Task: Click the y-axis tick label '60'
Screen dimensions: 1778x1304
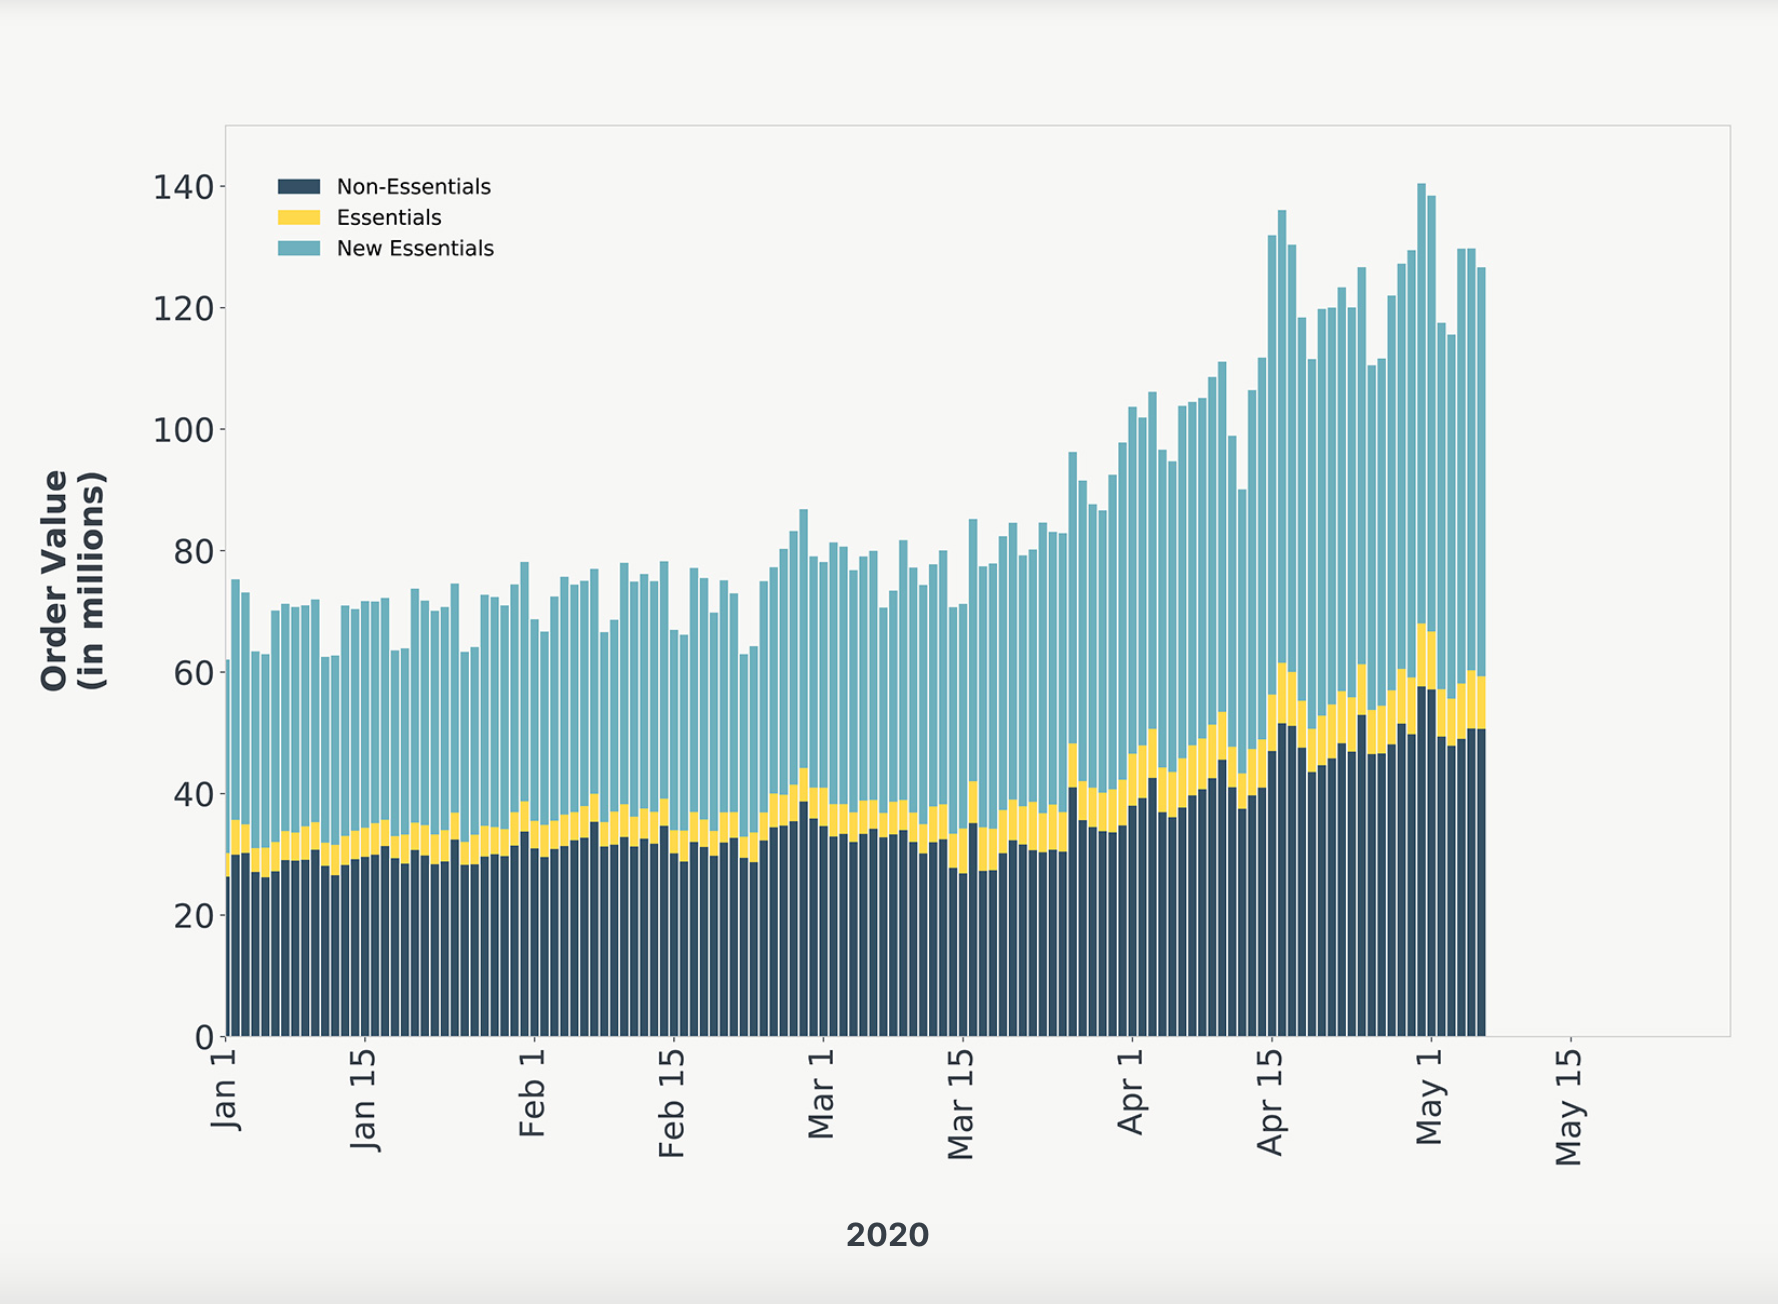Action: [x=194, y=673]
